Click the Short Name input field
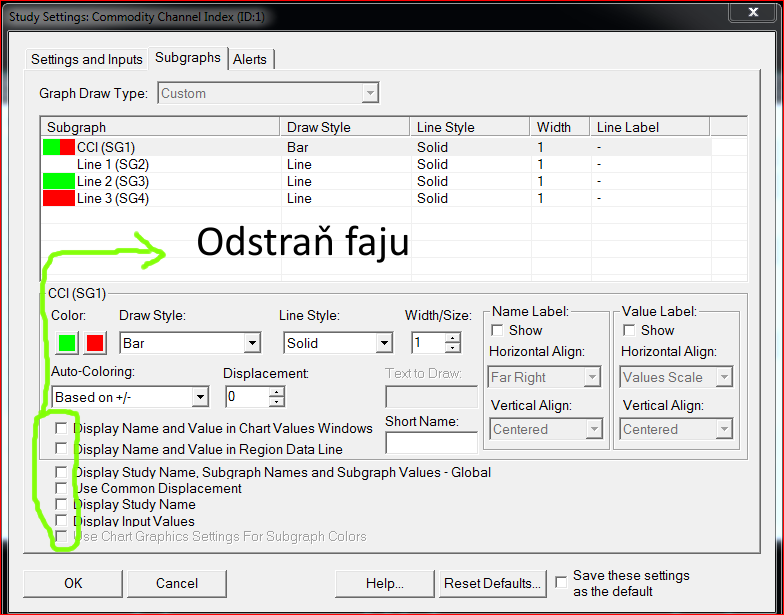 [x=432, y=442]
